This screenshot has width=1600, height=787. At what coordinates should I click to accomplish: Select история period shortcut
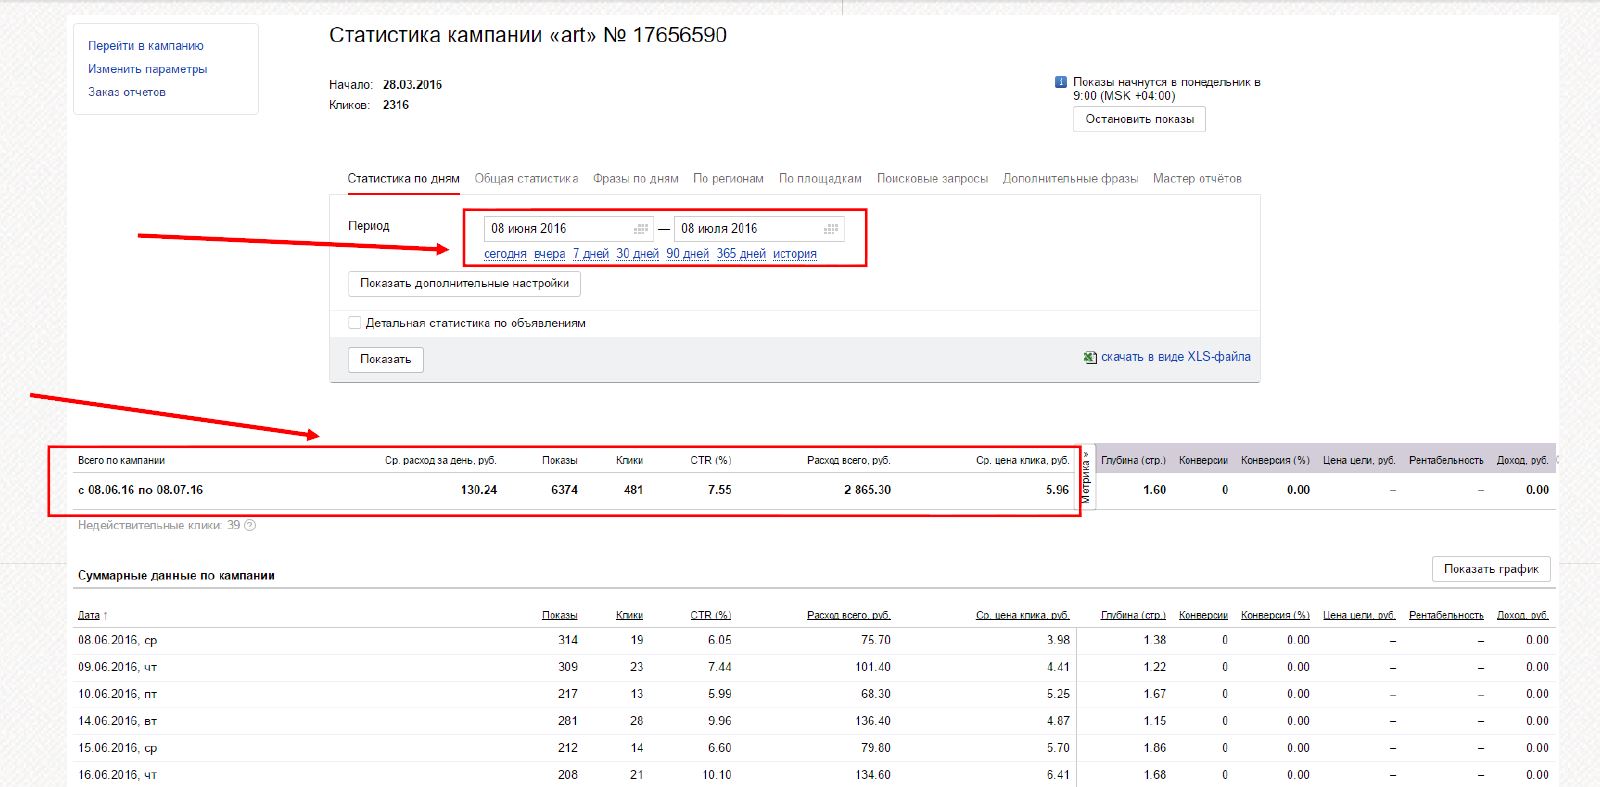click(795, 254)
